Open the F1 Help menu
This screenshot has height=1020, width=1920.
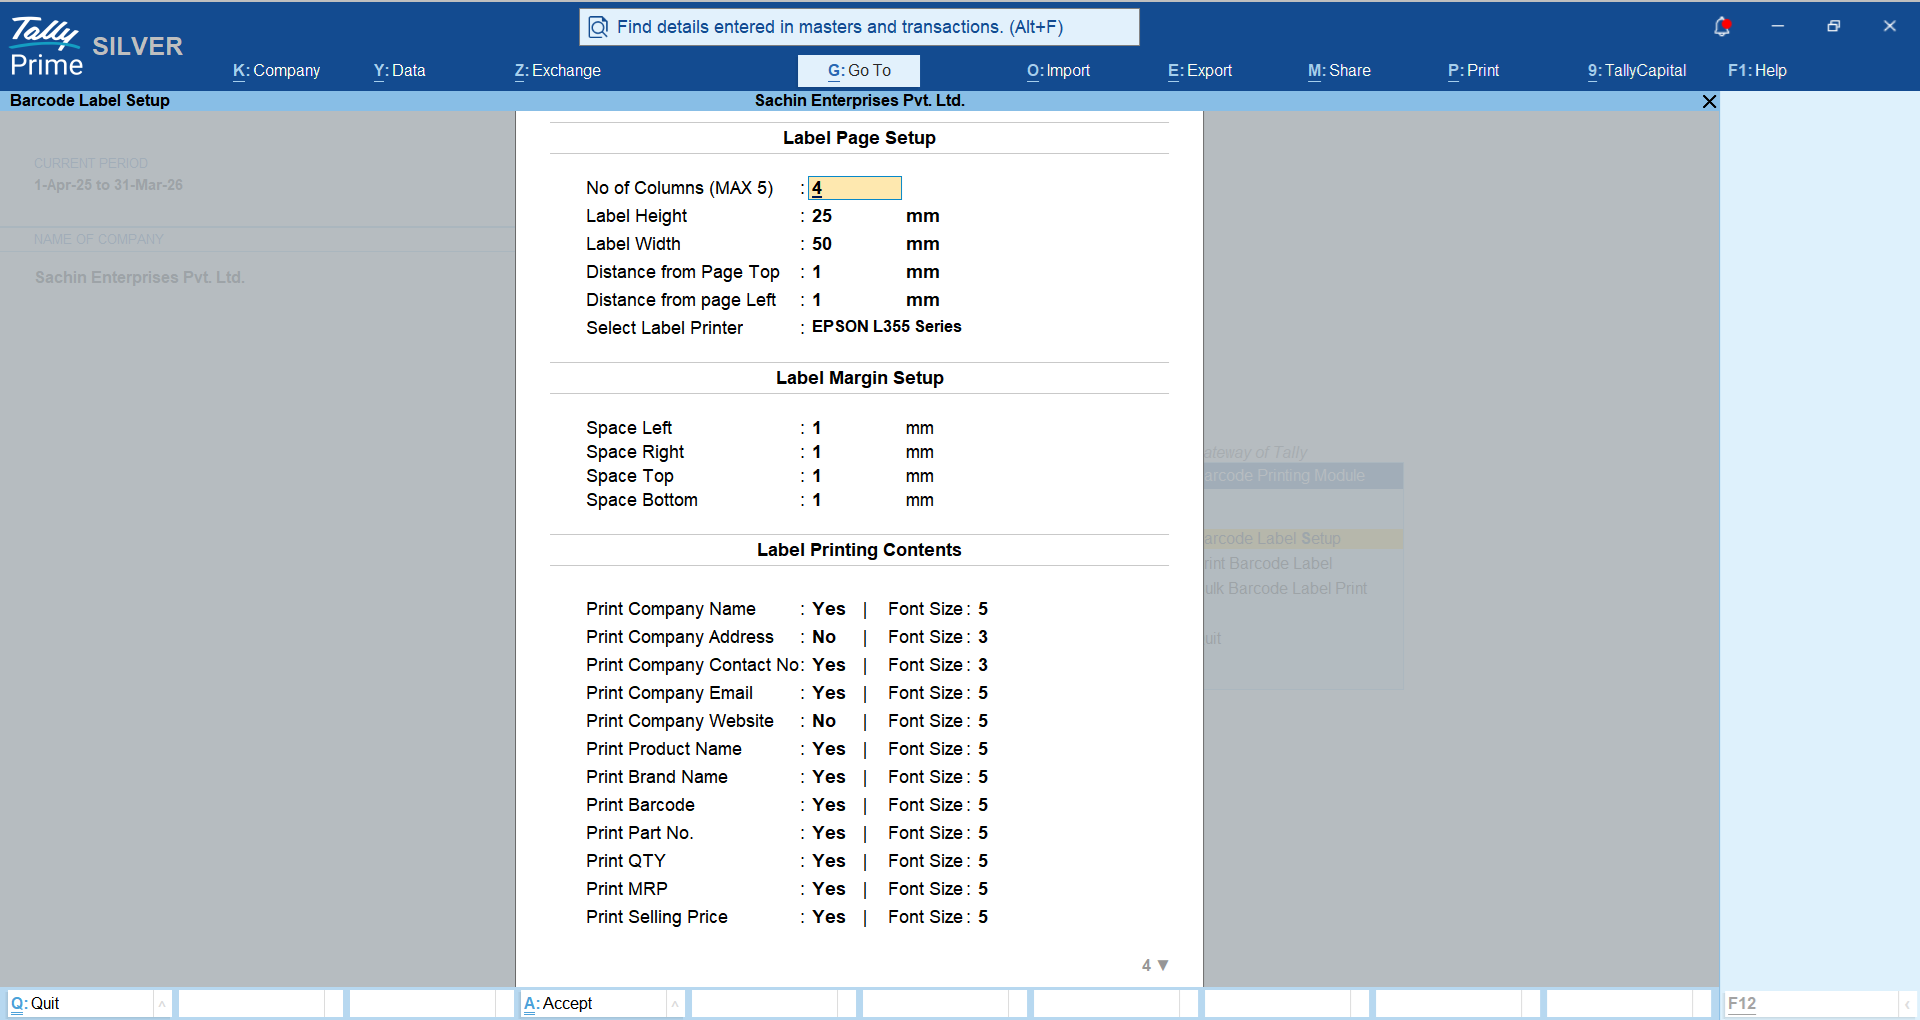pos(1757,71)
